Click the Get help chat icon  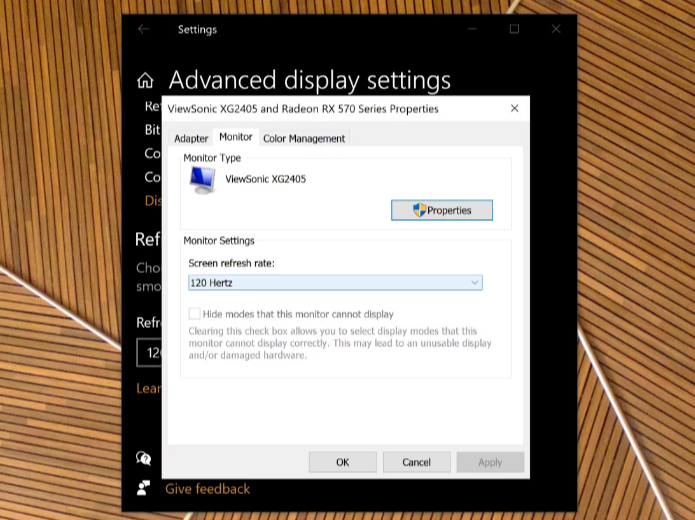pos(143,458)
